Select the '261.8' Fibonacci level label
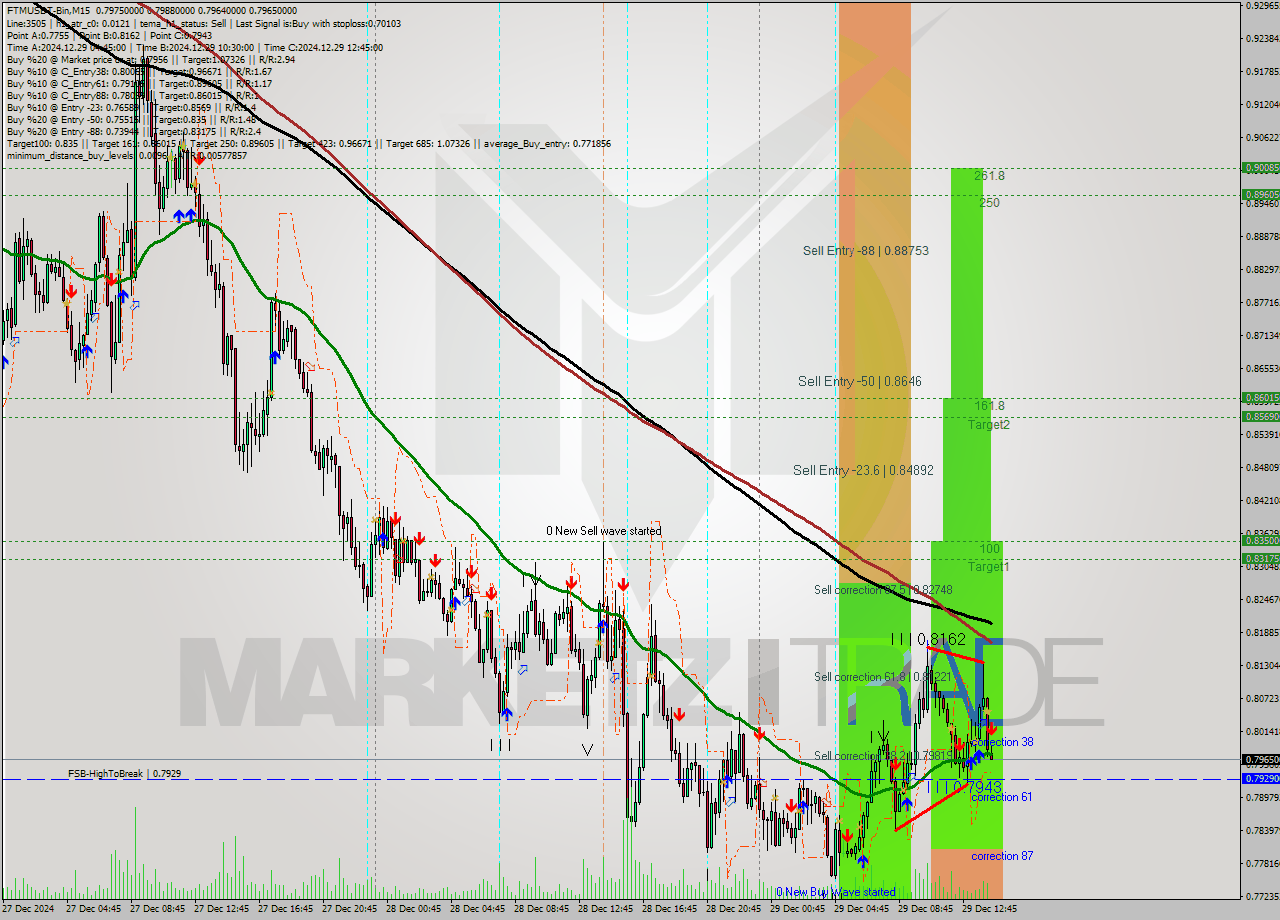Viewport: 1280px width, 920px height. point(990,176)
